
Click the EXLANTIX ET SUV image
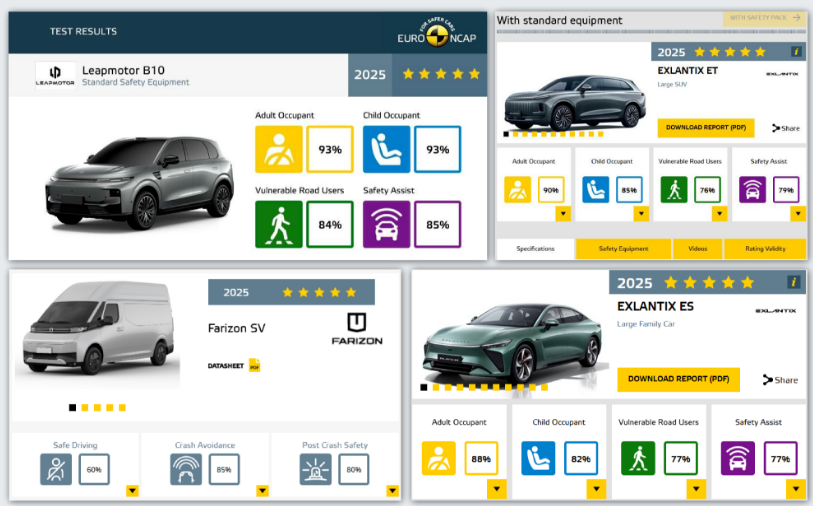pyautogui.click(x=574, y=102)
